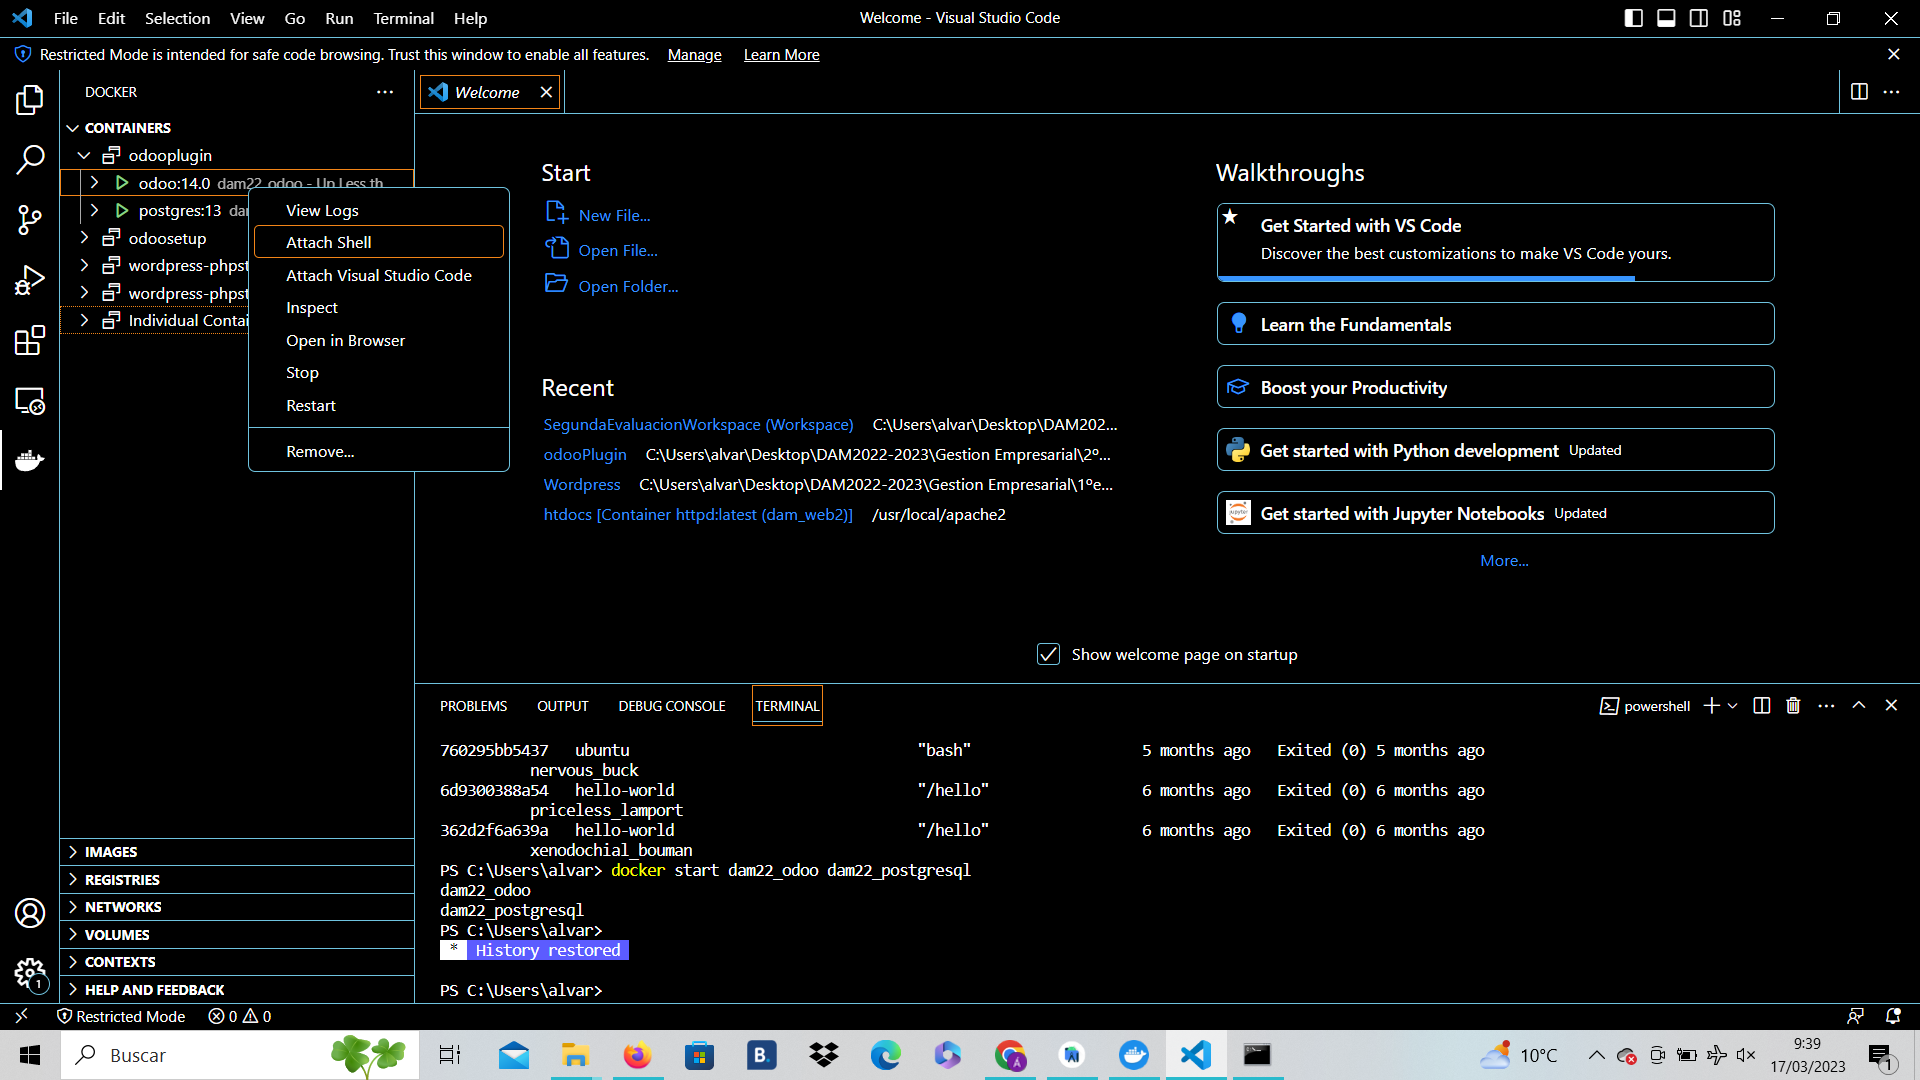This screenshot has width=1920, height=1080.
Task: Choose Attach Shell from the context menu
Action: tap(328, 242)
